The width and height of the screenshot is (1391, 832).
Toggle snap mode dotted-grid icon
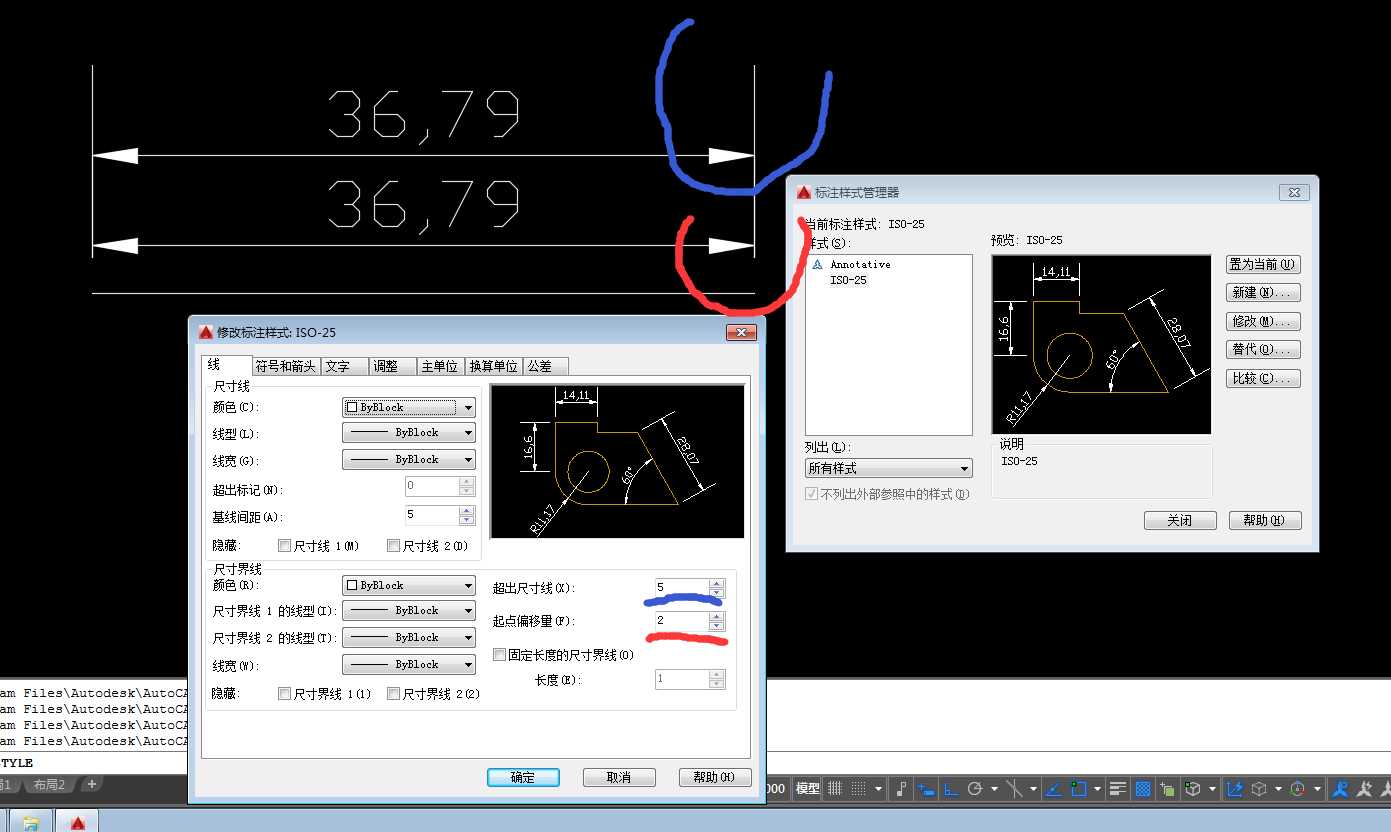[x=858, y=788]
